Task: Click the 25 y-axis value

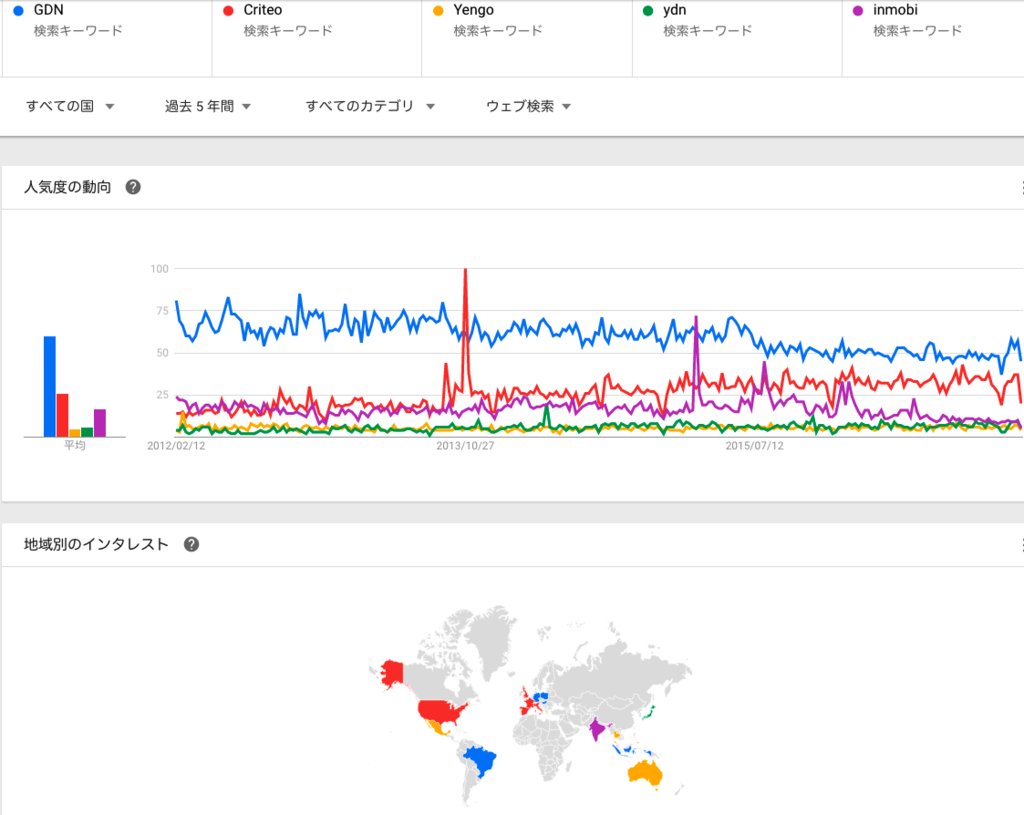Action: (163, 394)
